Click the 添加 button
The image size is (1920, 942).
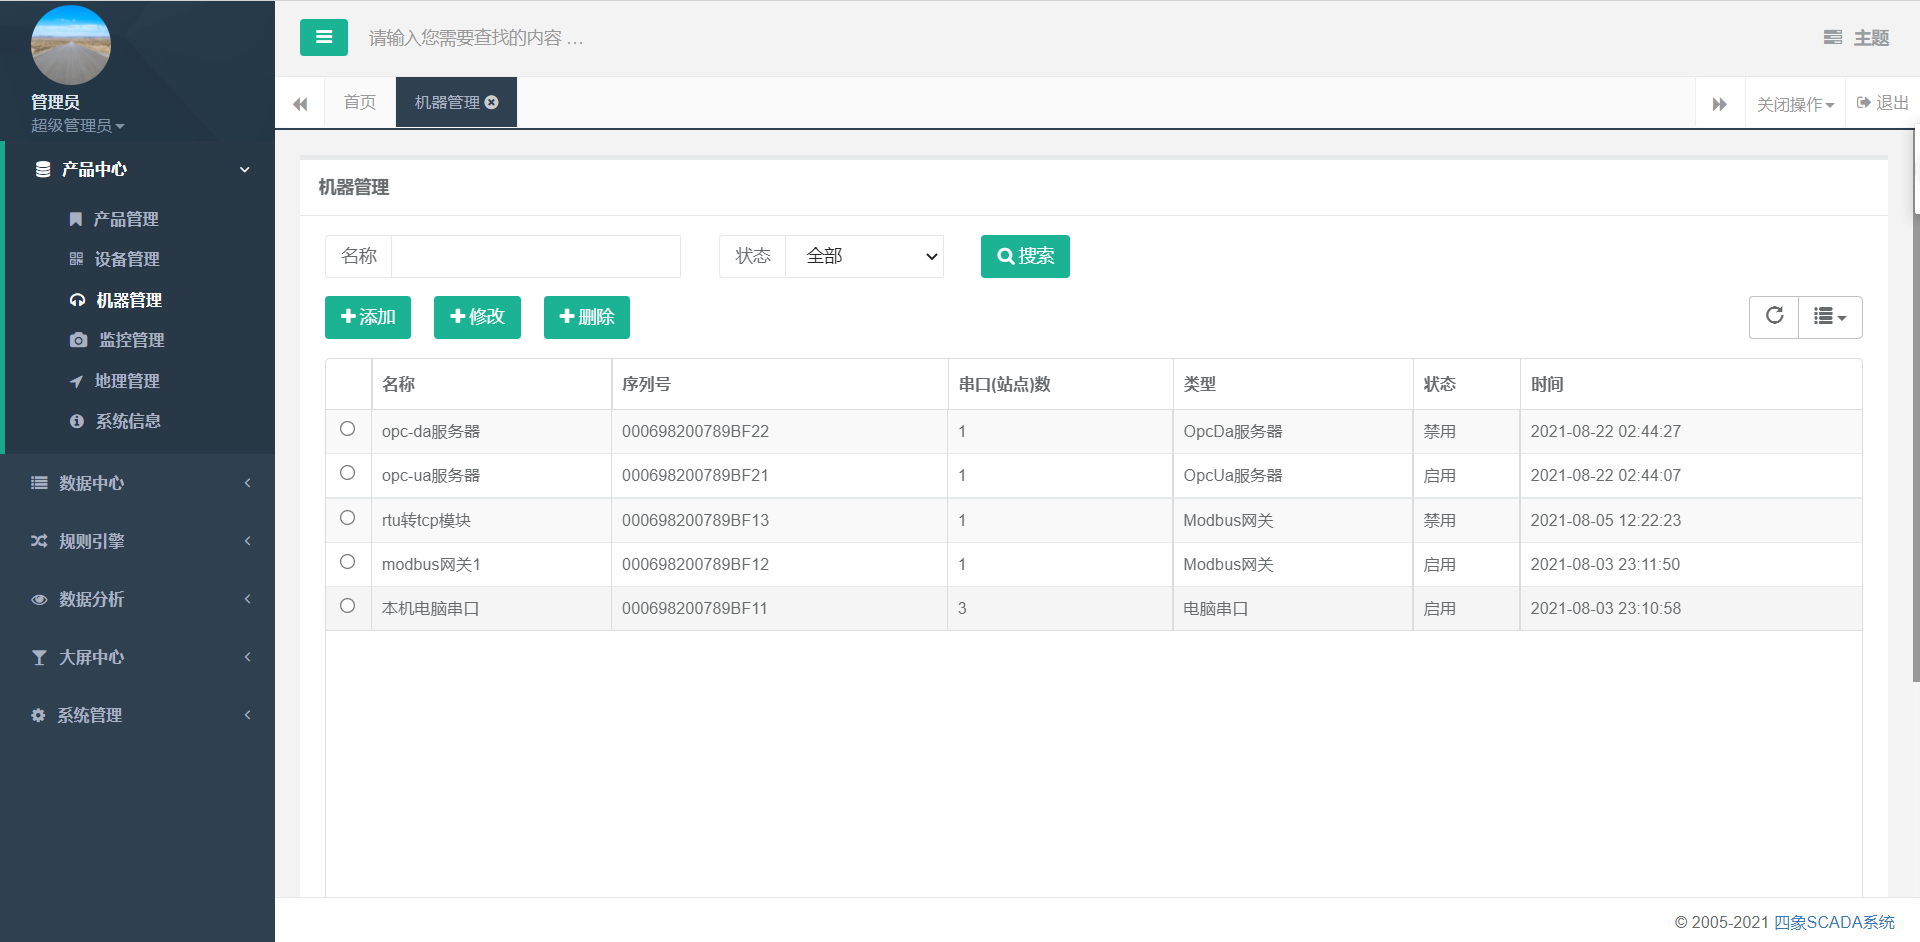(x=368, y=318)
